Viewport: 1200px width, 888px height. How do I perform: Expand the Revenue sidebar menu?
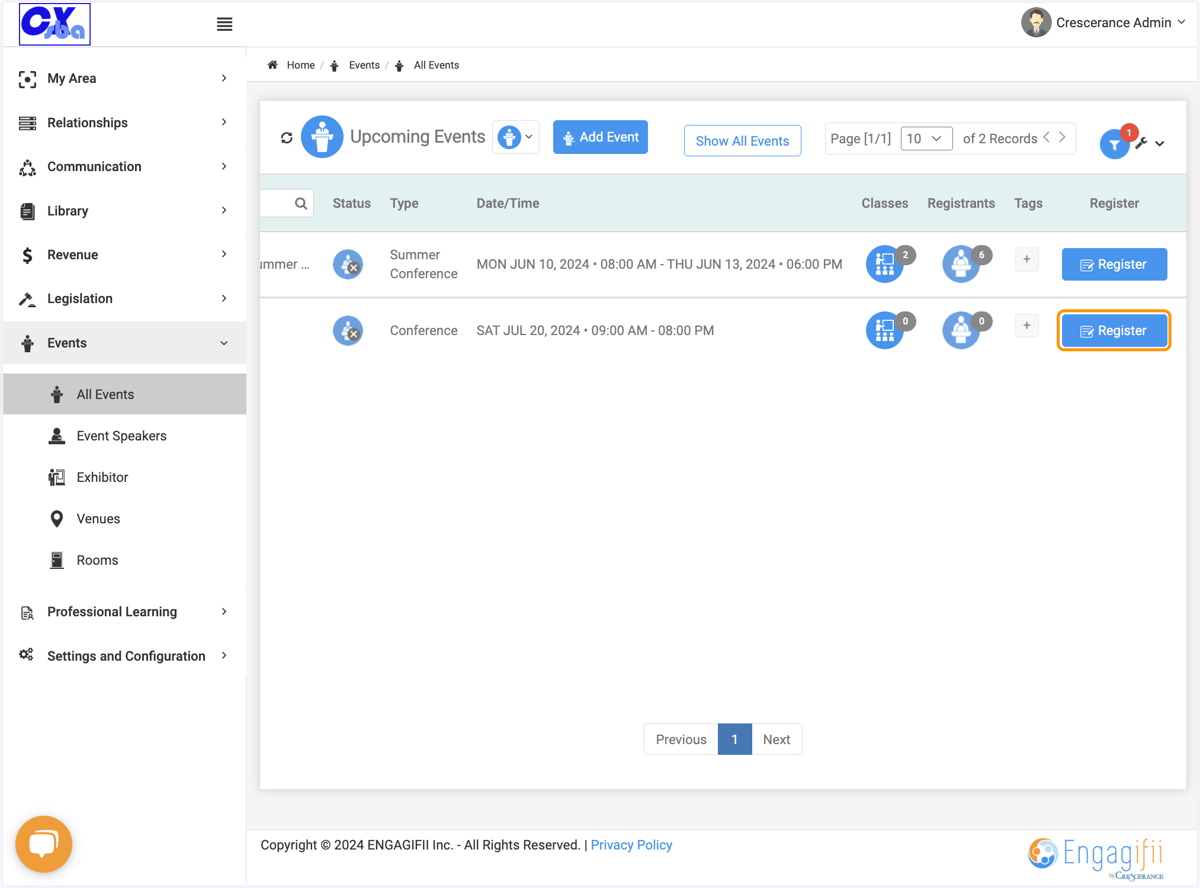(124, 255)
